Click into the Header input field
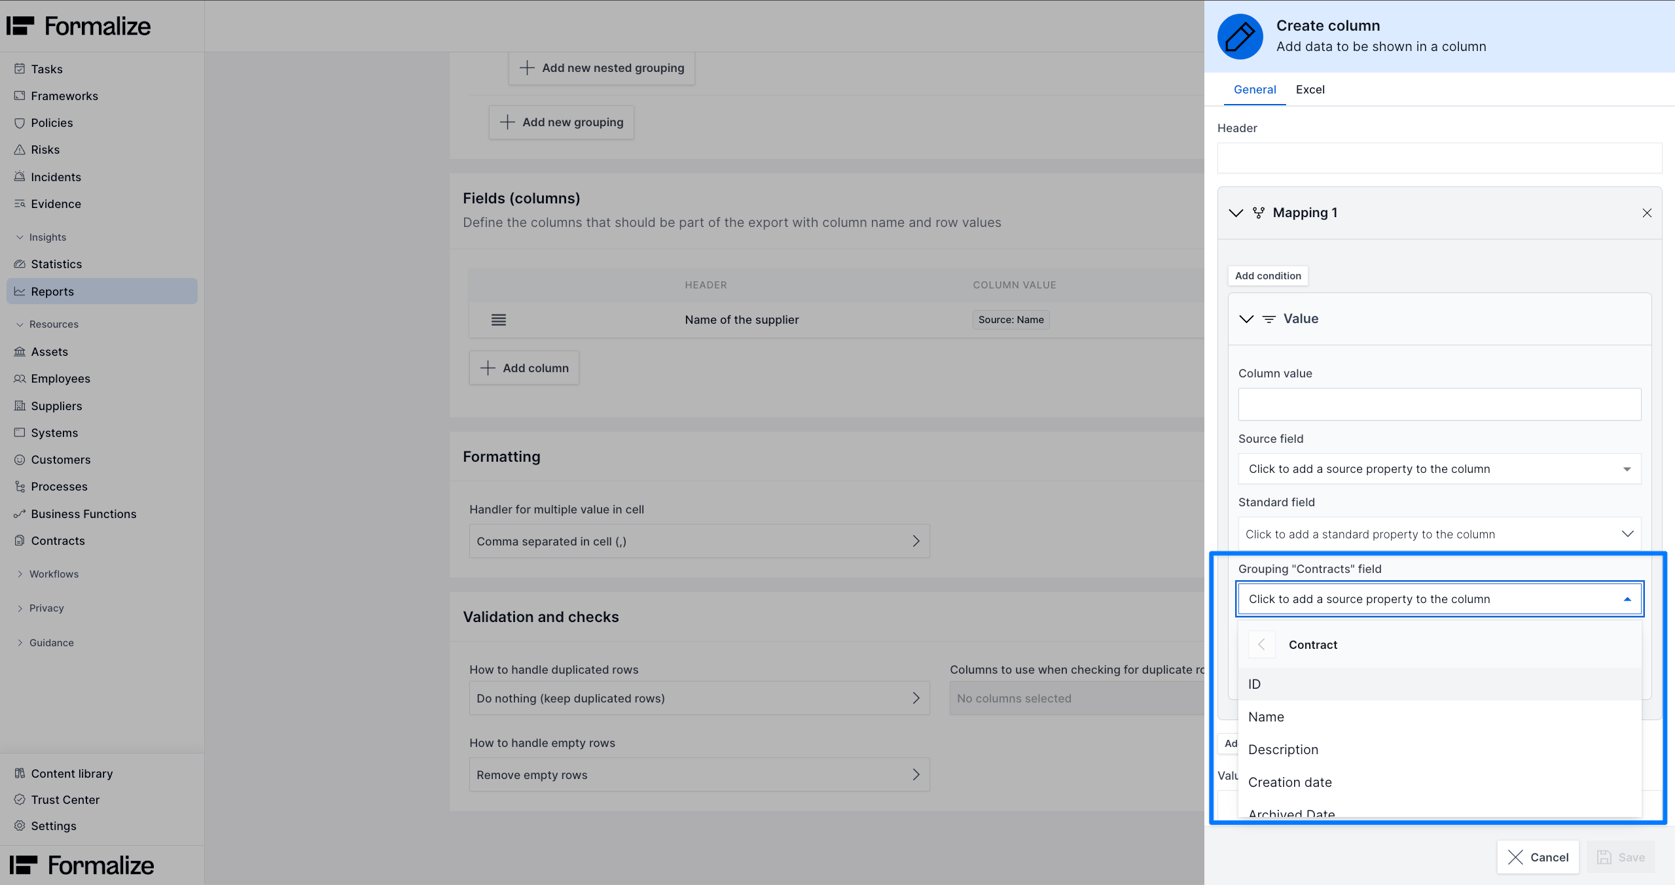 click(x=1438, y=158)
